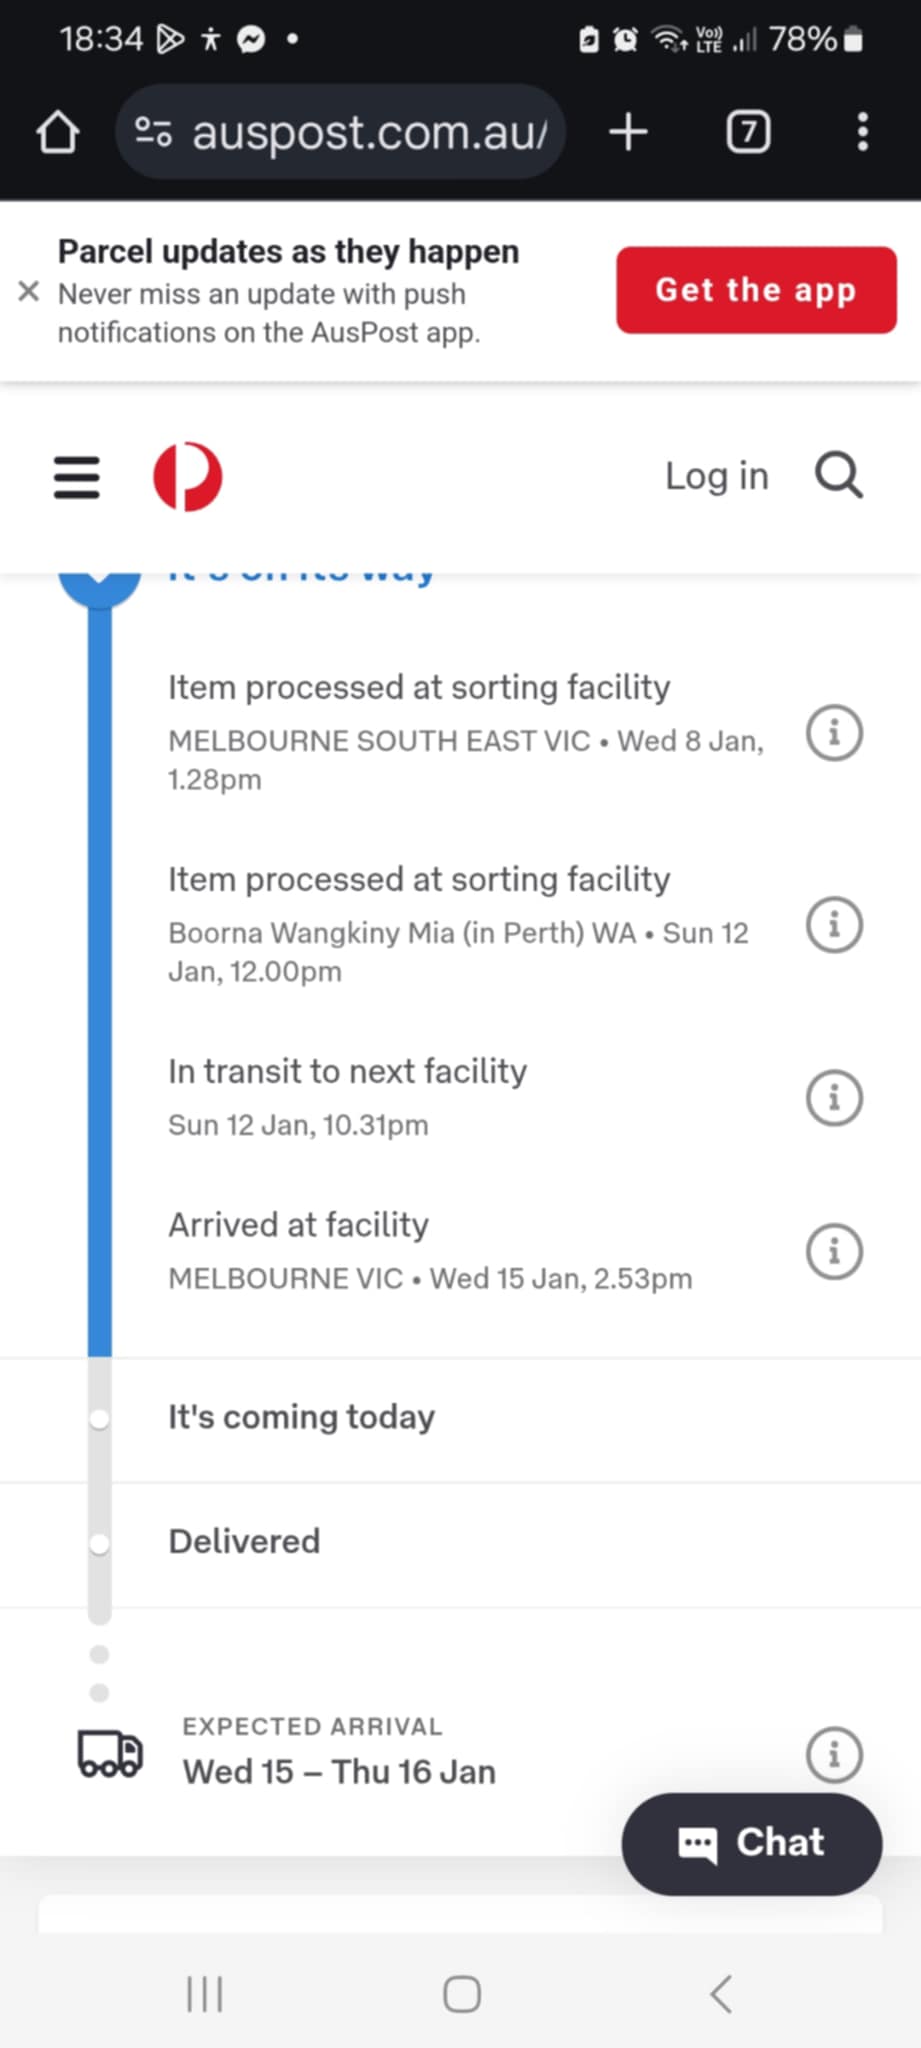
Task: Tap the Australia Post logo
Action: coord(187,476)
